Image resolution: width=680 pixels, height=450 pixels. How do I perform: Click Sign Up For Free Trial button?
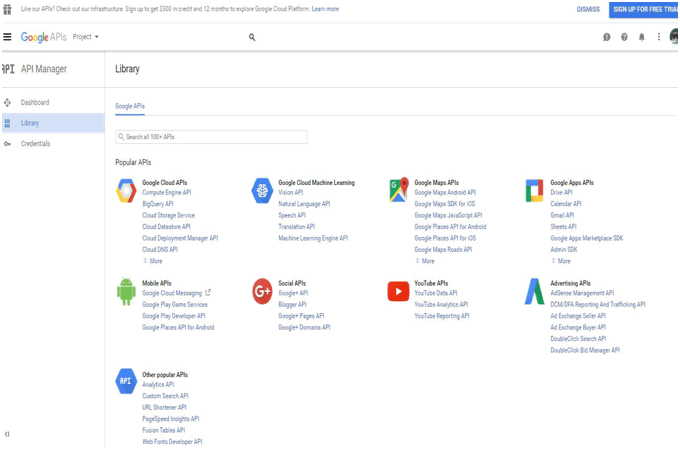click(x=644, y=10)
